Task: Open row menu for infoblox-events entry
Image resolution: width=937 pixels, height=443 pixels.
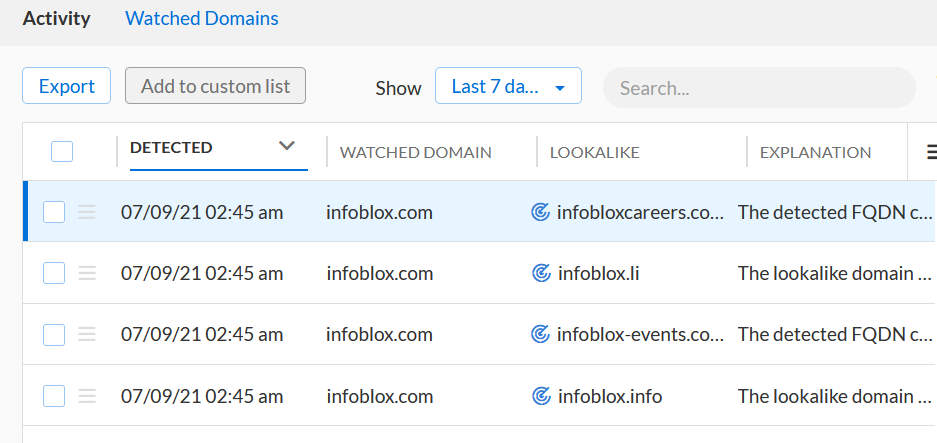Action: pos(87,335)
